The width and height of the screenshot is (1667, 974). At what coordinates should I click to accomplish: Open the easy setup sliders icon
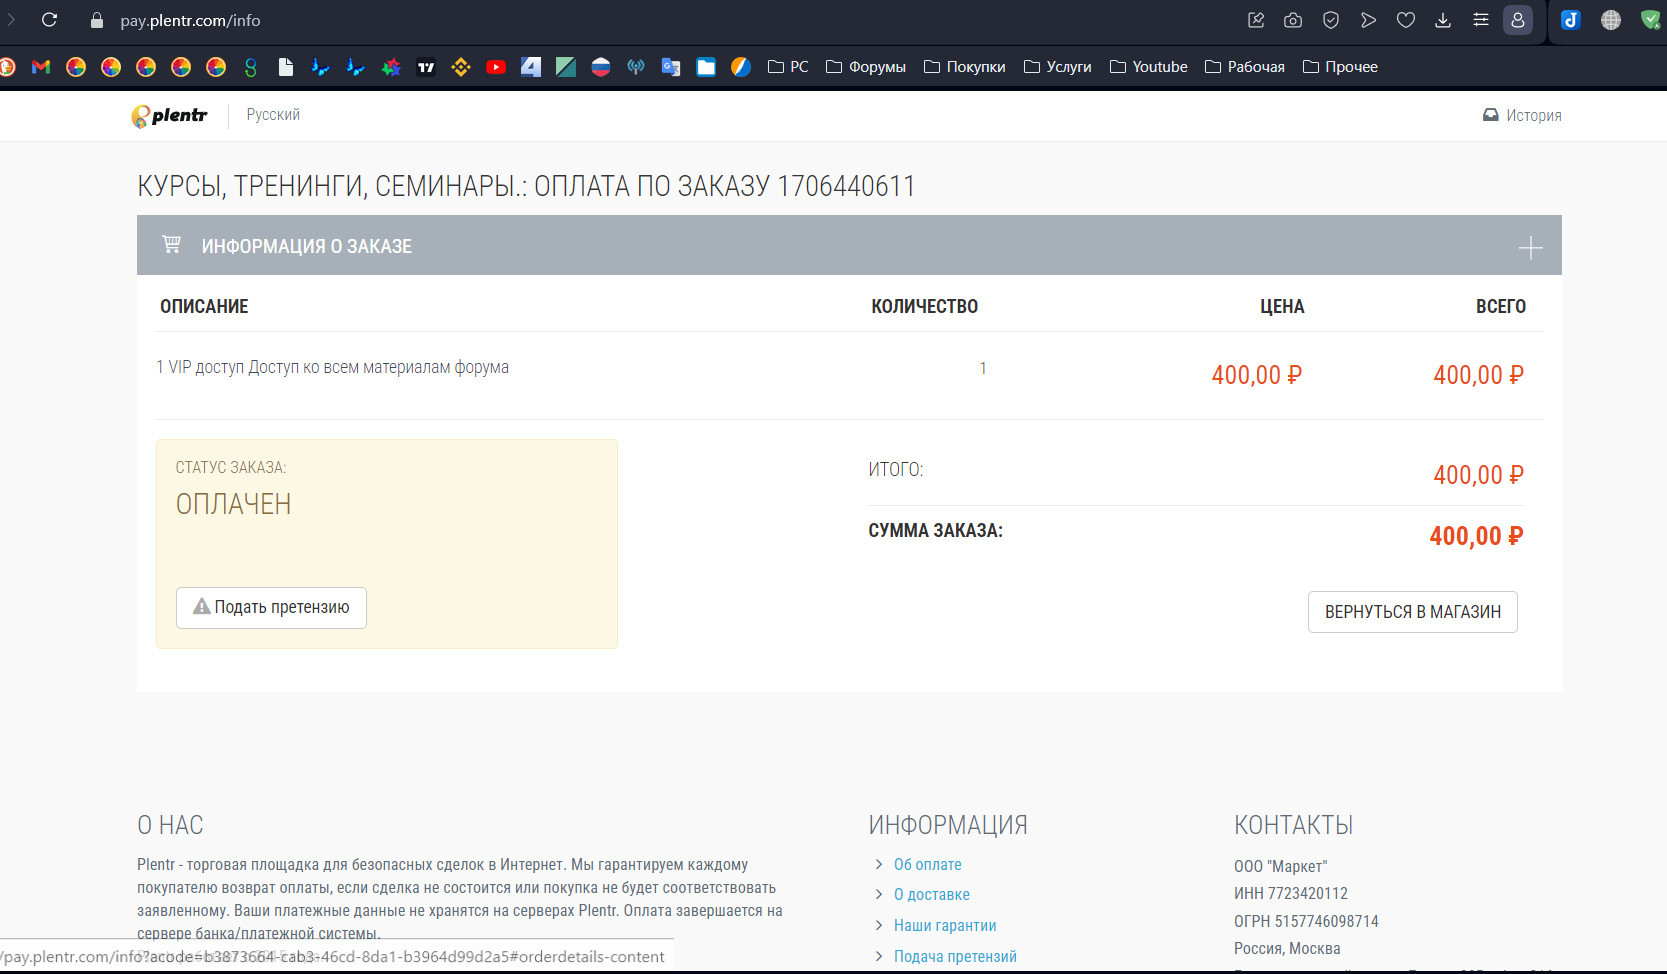coord(1481,20)
